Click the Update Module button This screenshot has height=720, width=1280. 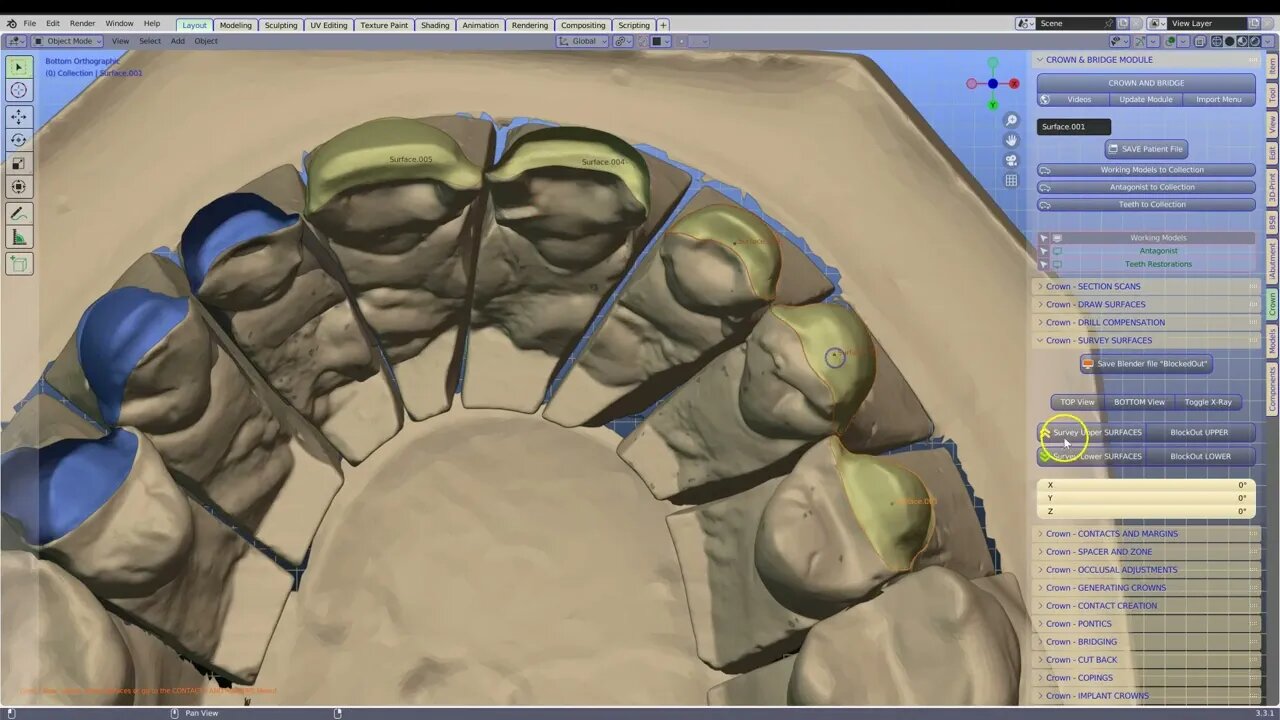click(1145, 99)
